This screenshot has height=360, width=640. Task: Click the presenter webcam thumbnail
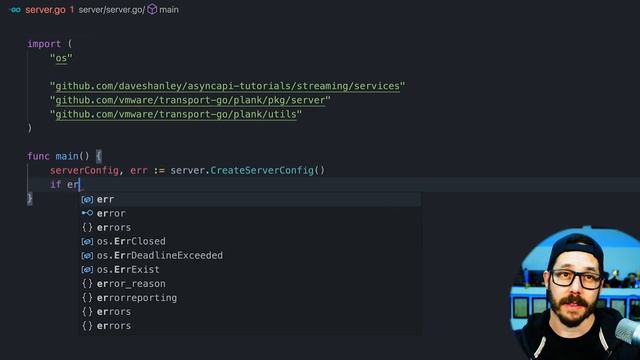click(x=576, y=293)
